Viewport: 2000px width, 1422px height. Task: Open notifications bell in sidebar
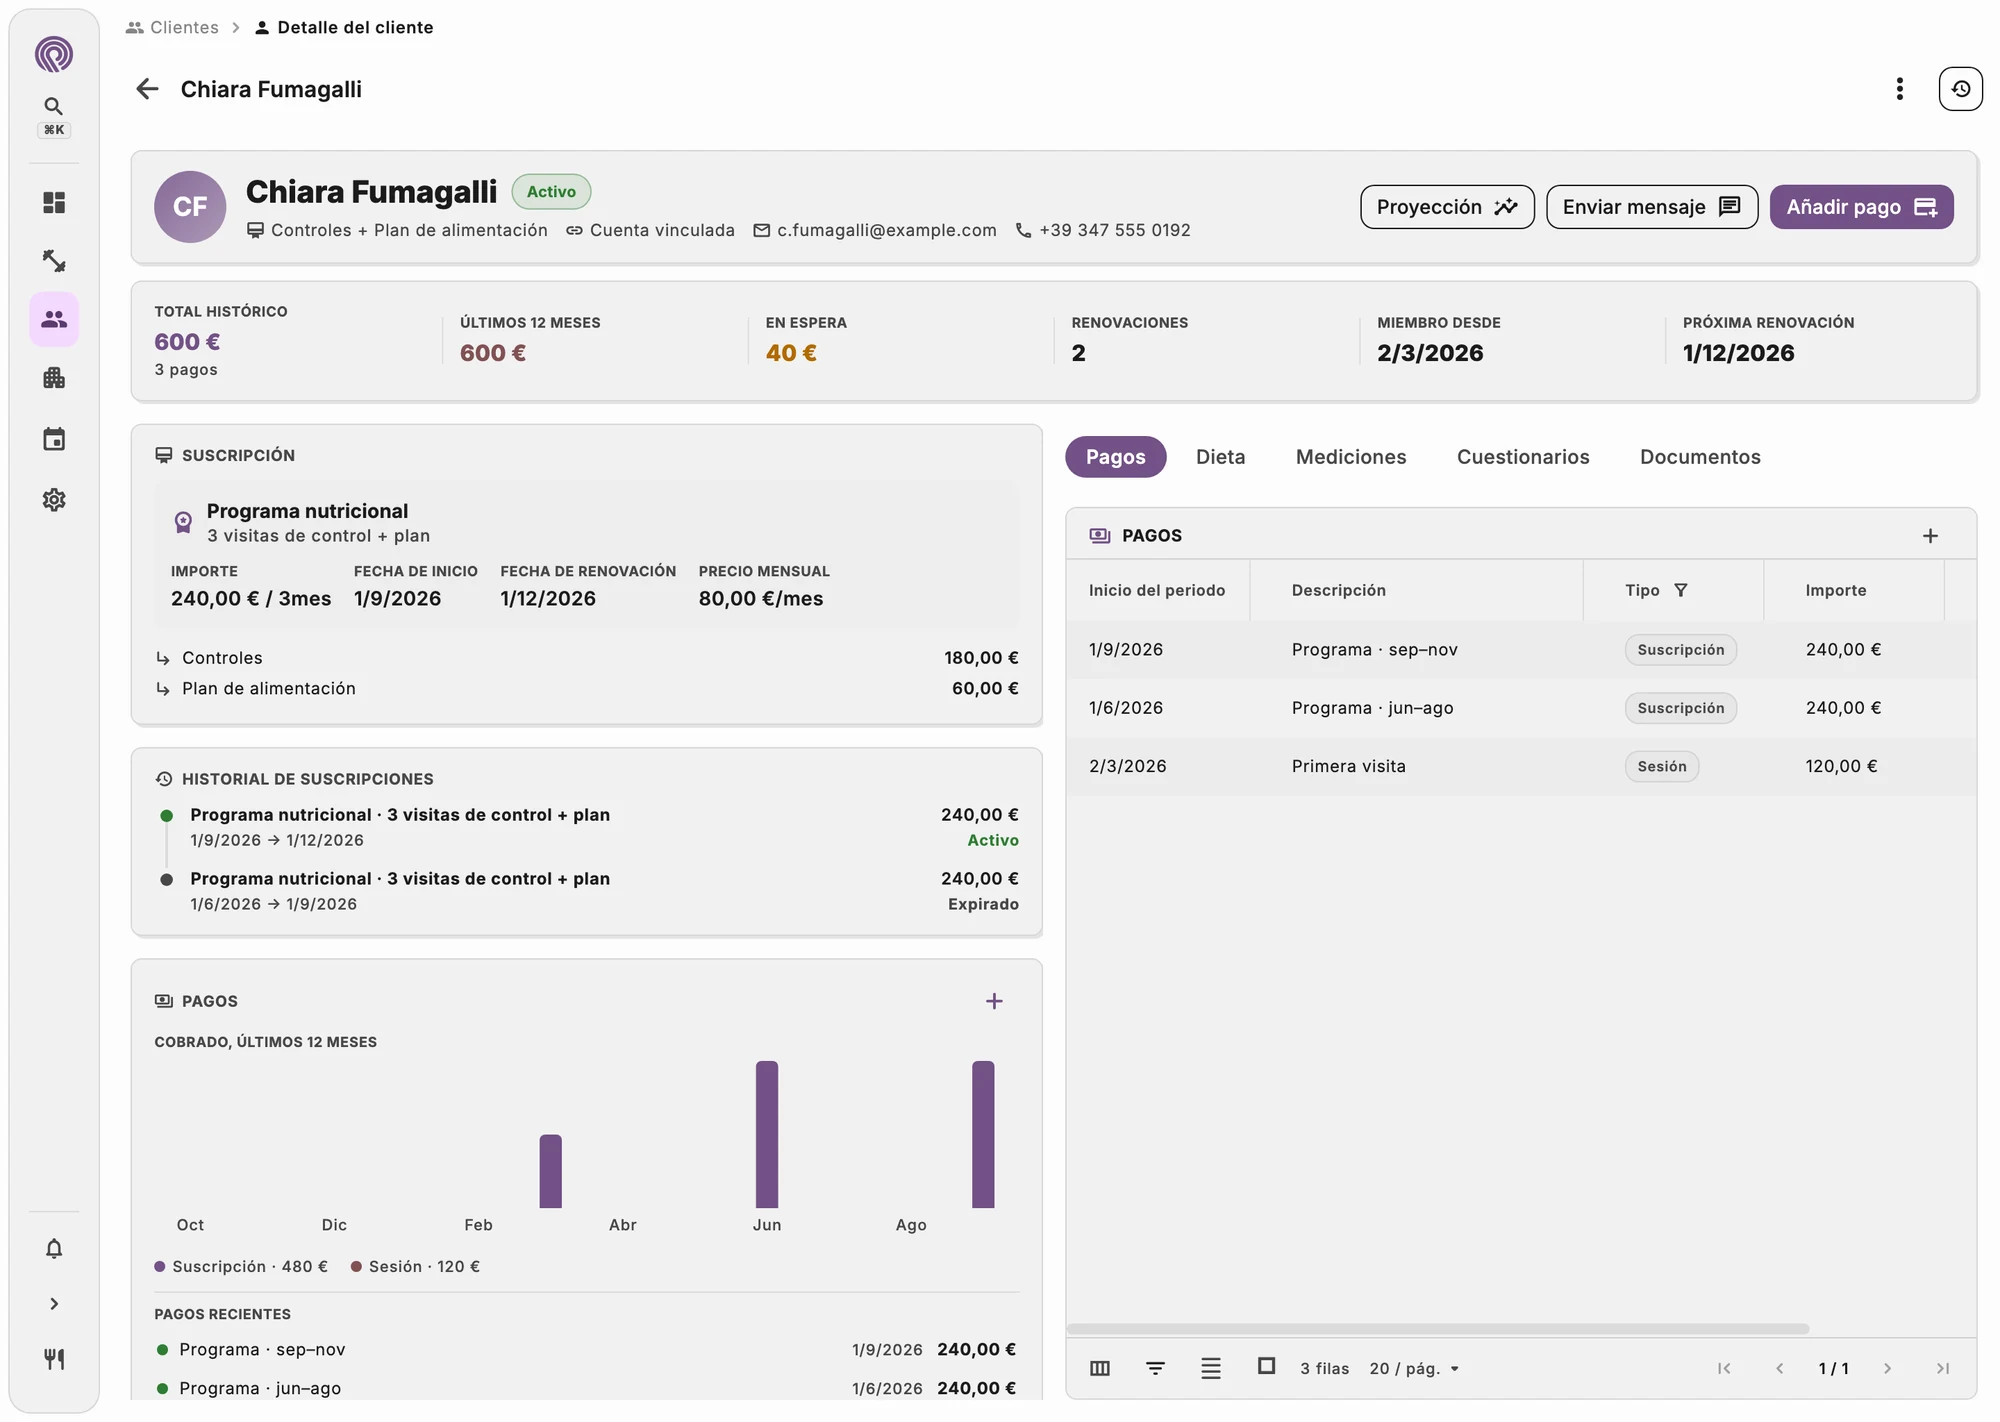point(54,1248)
